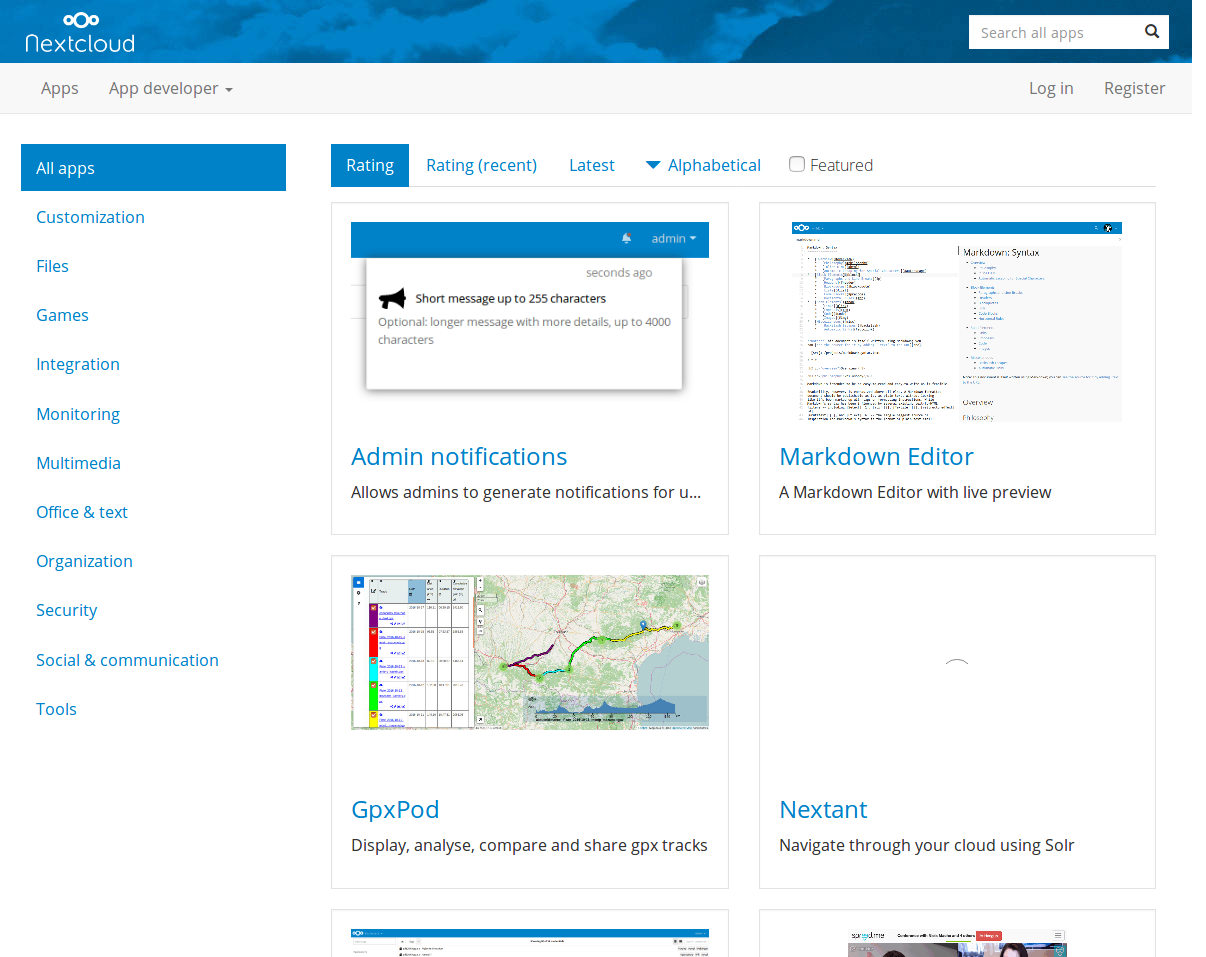1206x957 pixels.
Task: Open the Office & text category
Action: (x=82, y=512)
